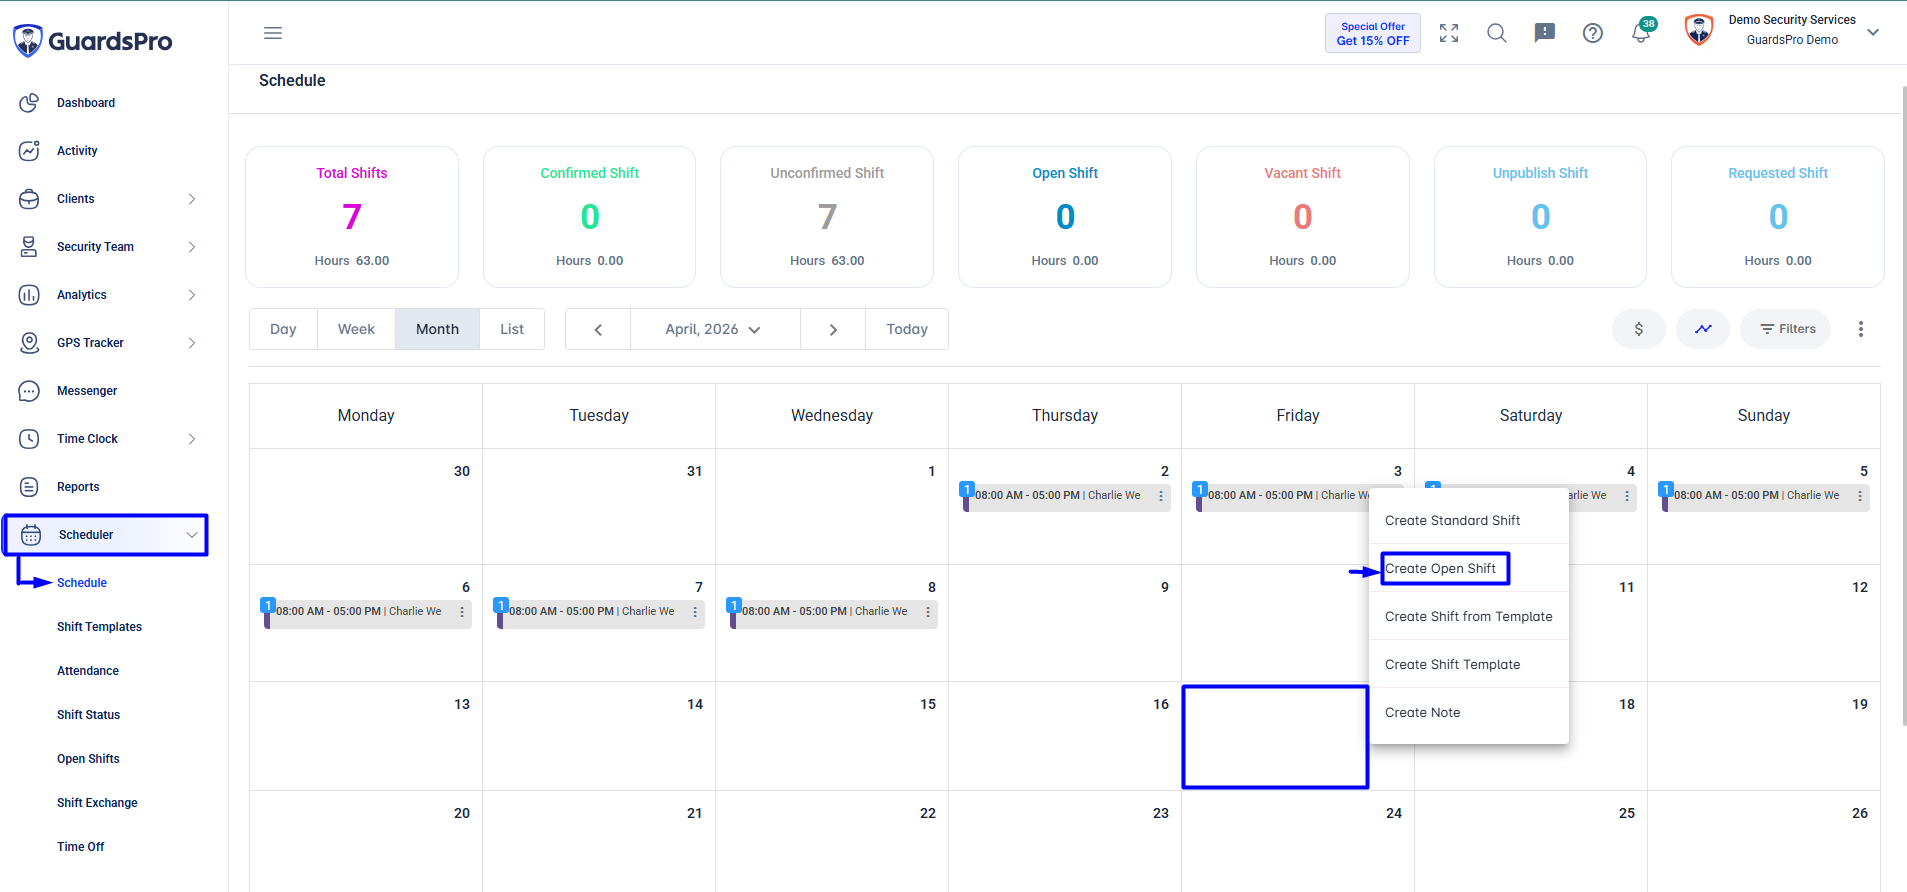Open Attendance submenu link
Screen dimensions: 1907x892
coord(88,671)
